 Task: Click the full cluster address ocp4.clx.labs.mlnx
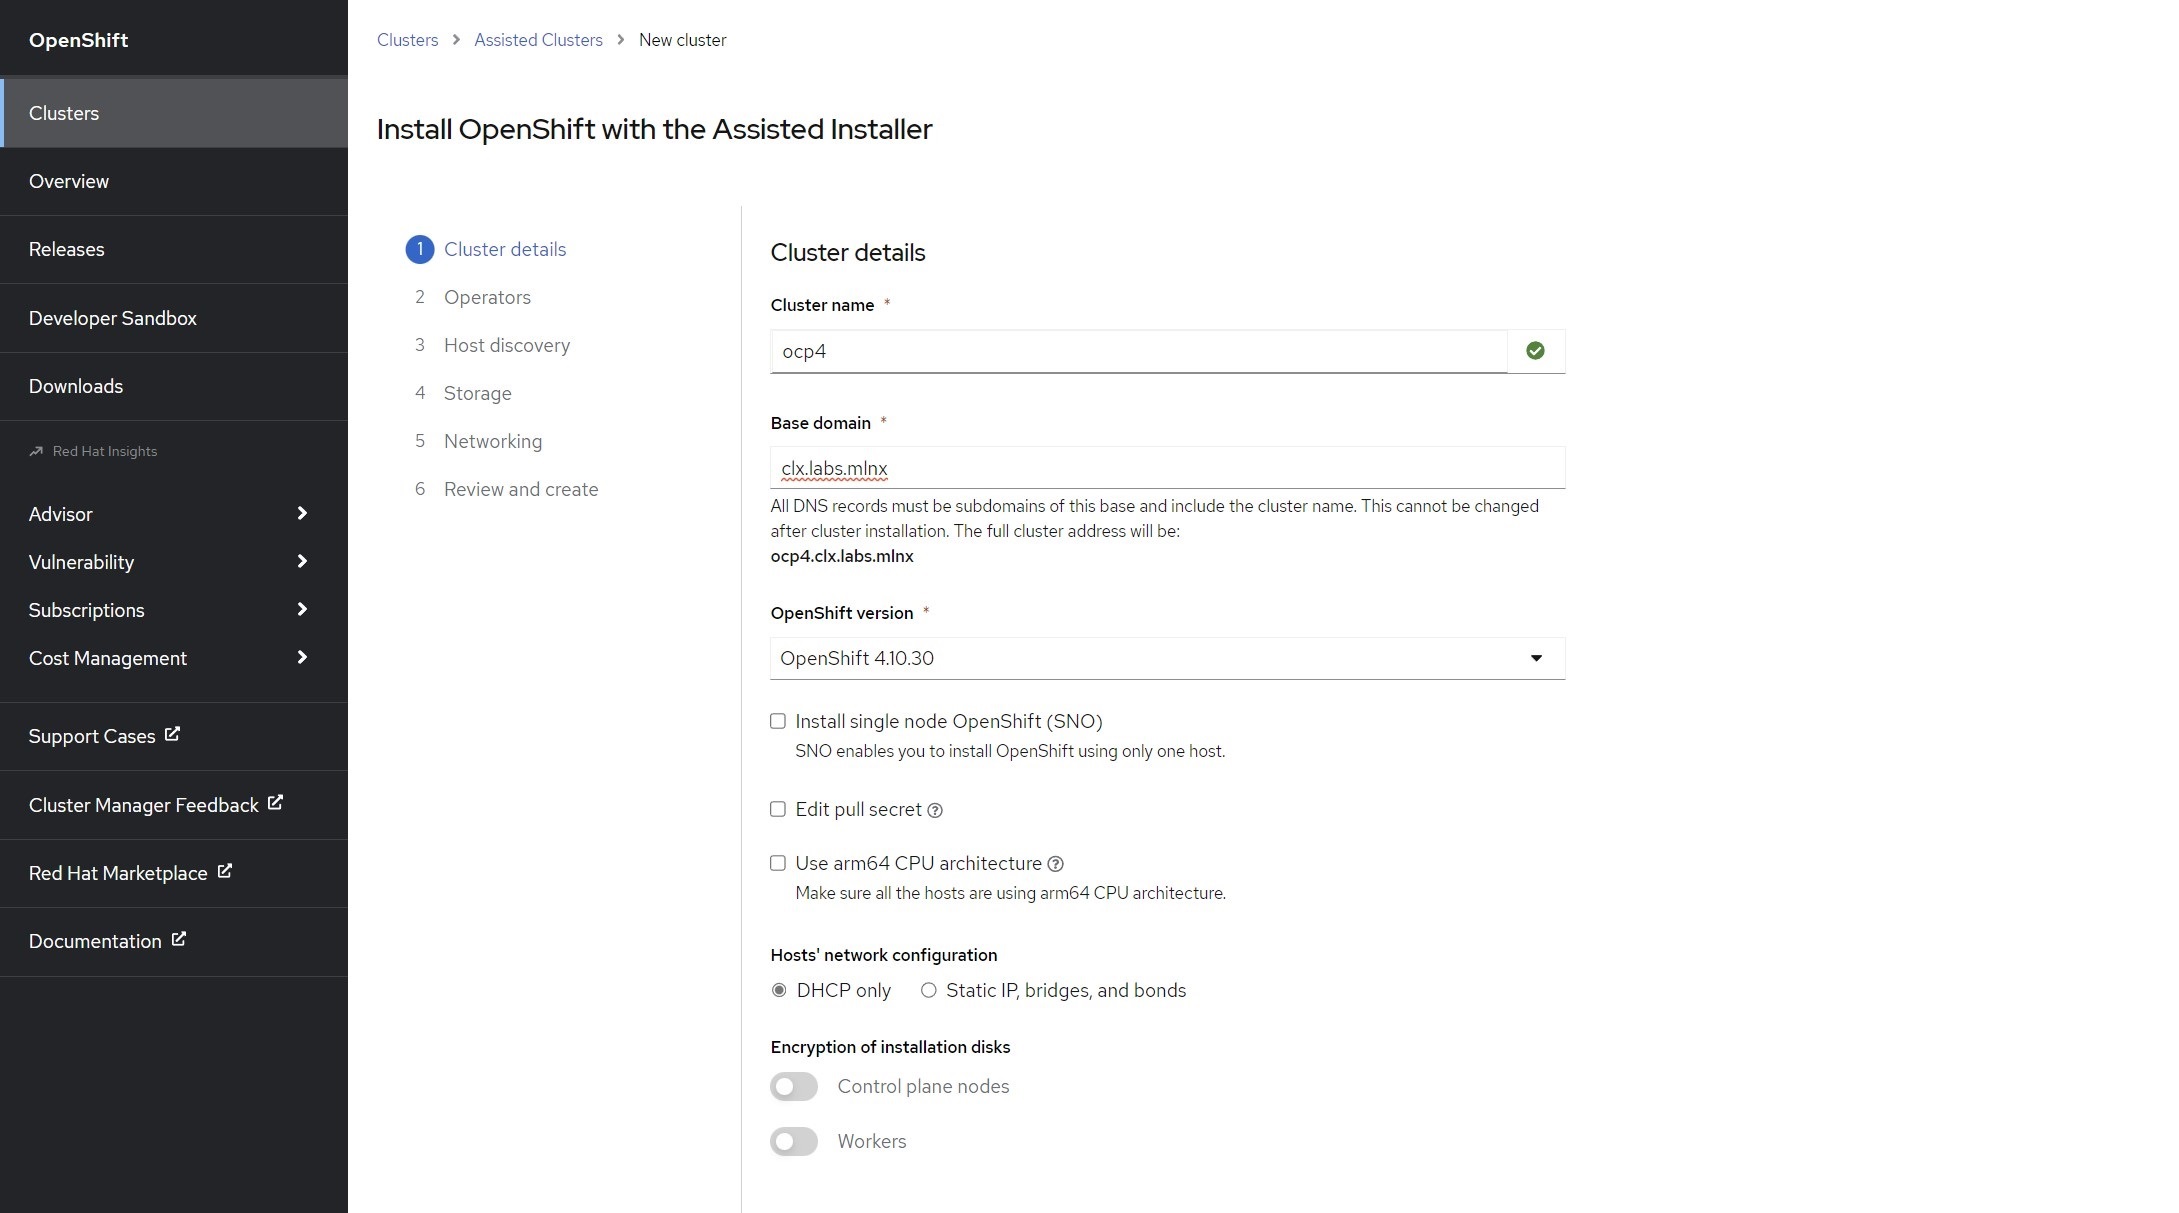tap(842, 556)
